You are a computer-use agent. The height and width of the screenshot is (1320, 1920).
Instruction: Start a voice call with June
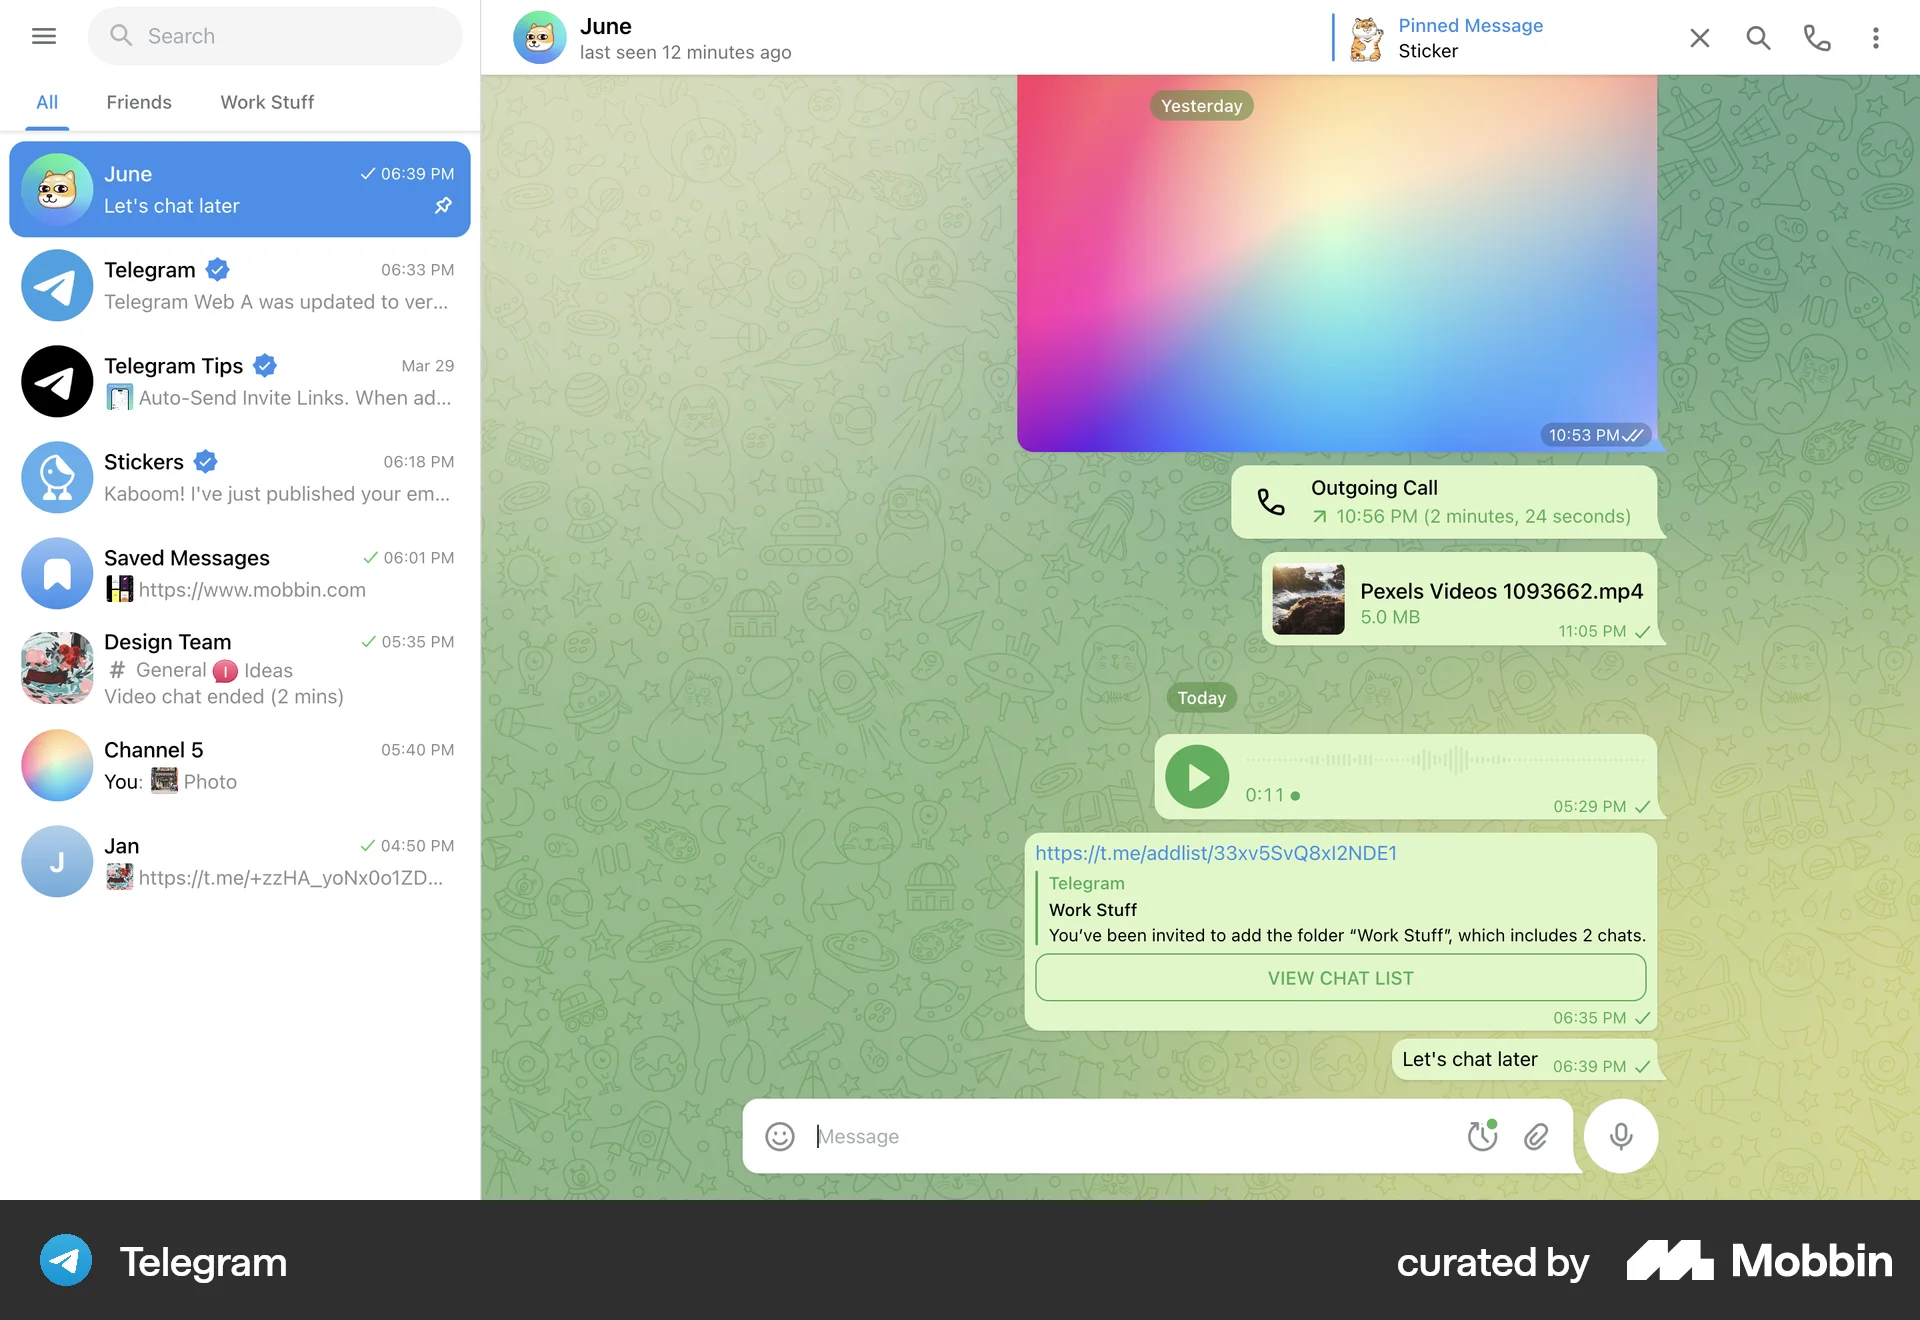1817,37
